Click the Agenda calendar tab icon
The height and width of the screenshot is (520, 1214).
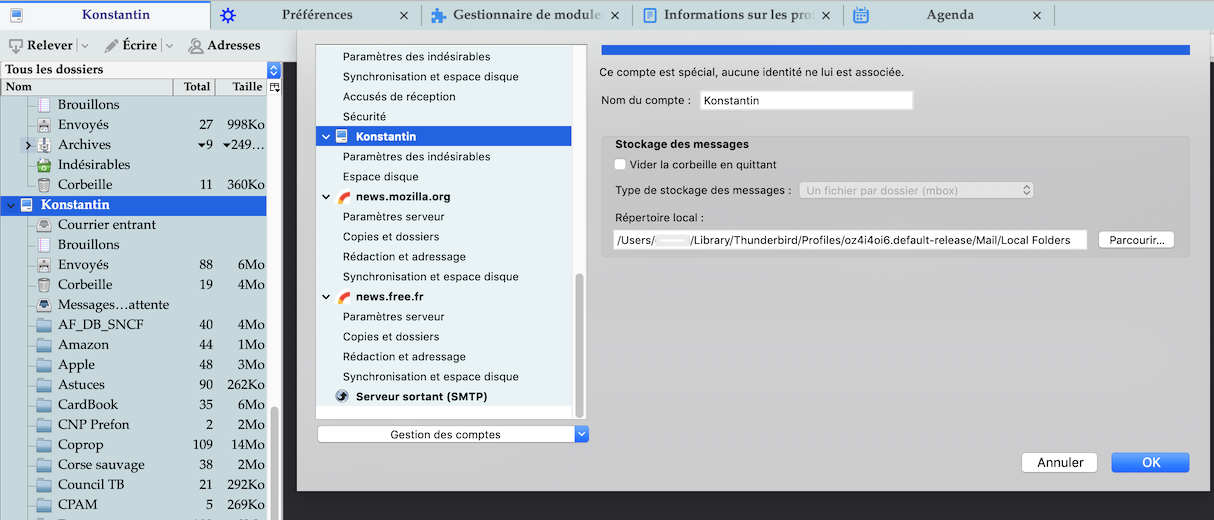point(861,15)
